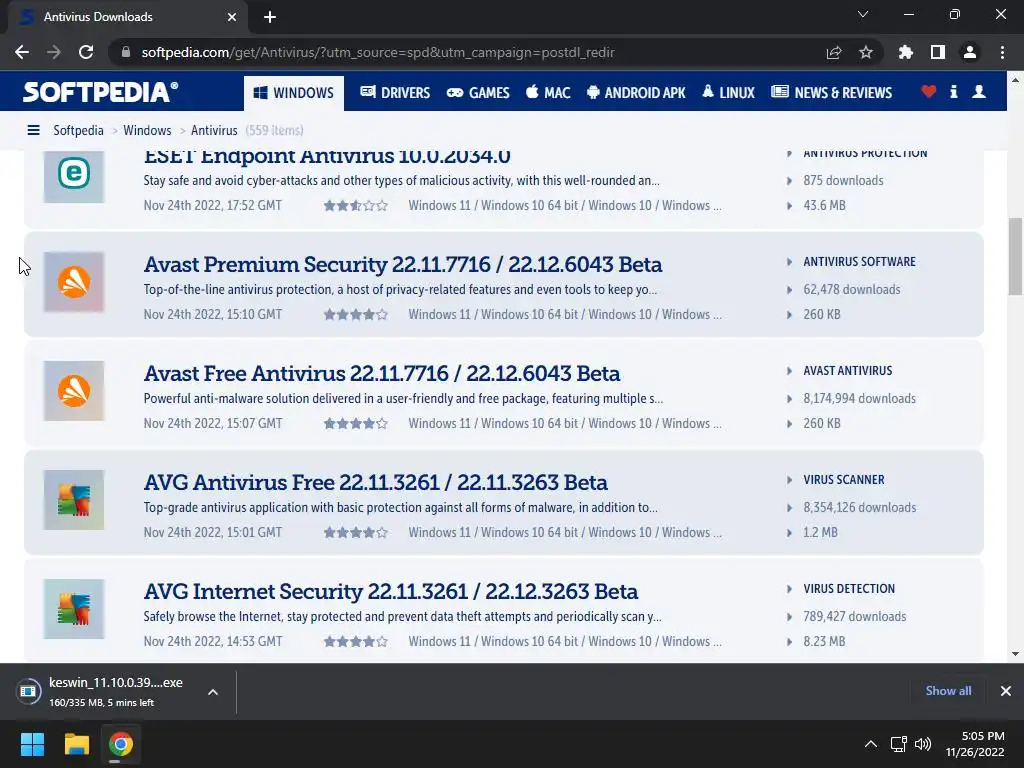The image size is (1024, 768).
Task: Open the Chrome profile icon
Action: (970, 52)
